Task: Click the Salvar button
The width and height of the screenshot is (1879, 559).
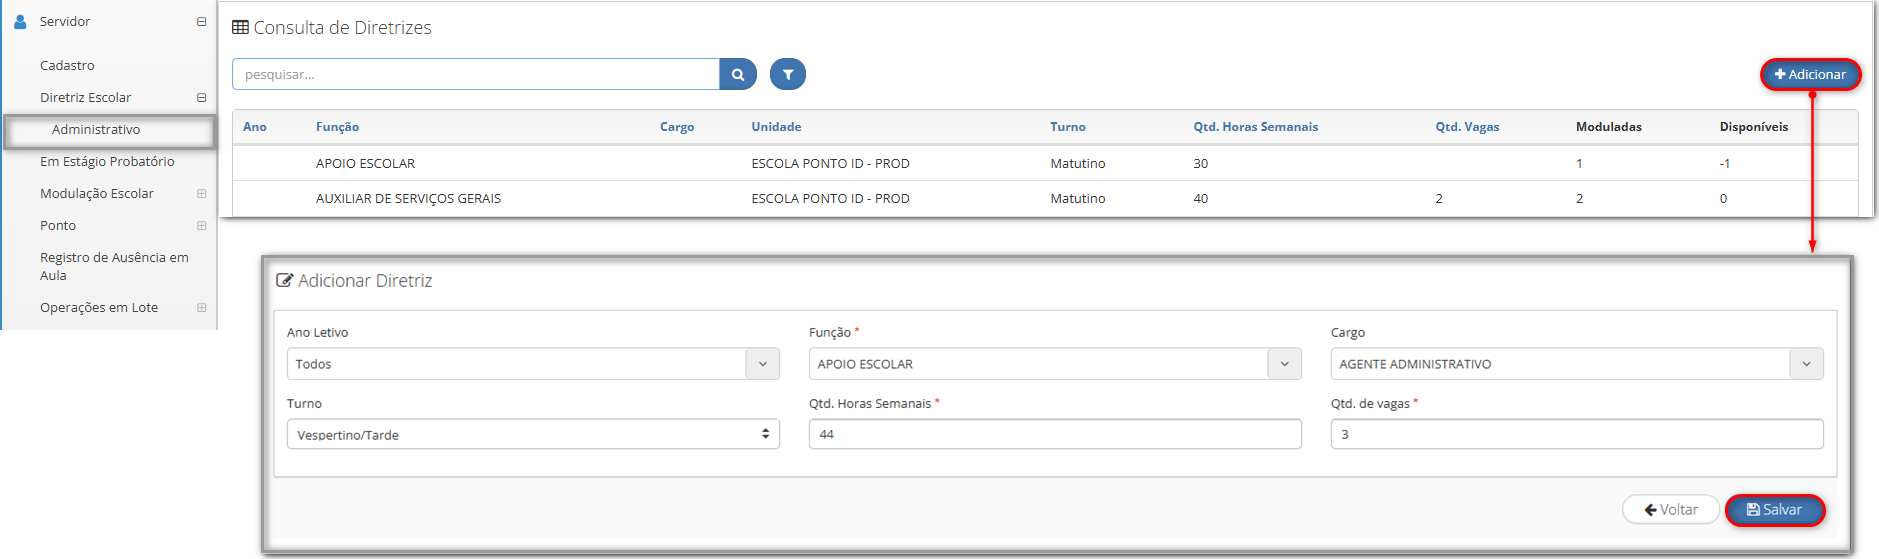Action: (x=1775, y=510)
